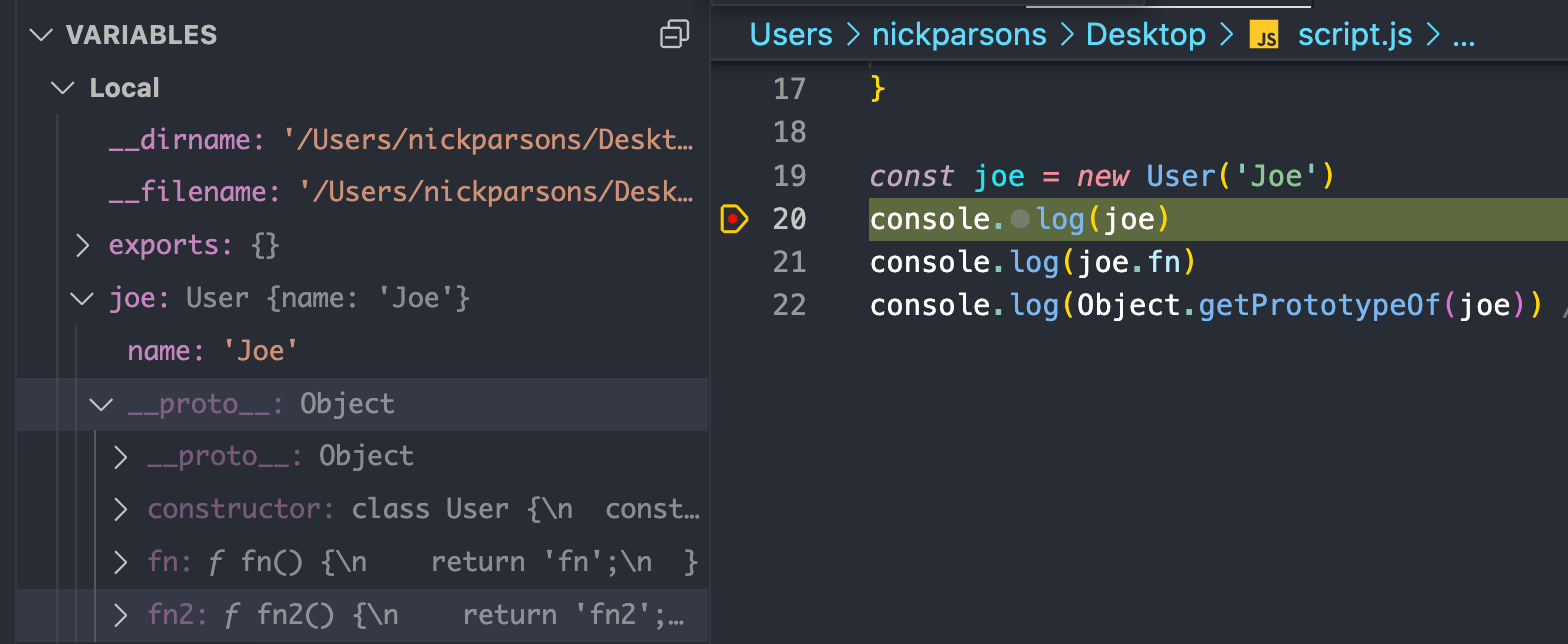Expand the fn function entry

121,562
